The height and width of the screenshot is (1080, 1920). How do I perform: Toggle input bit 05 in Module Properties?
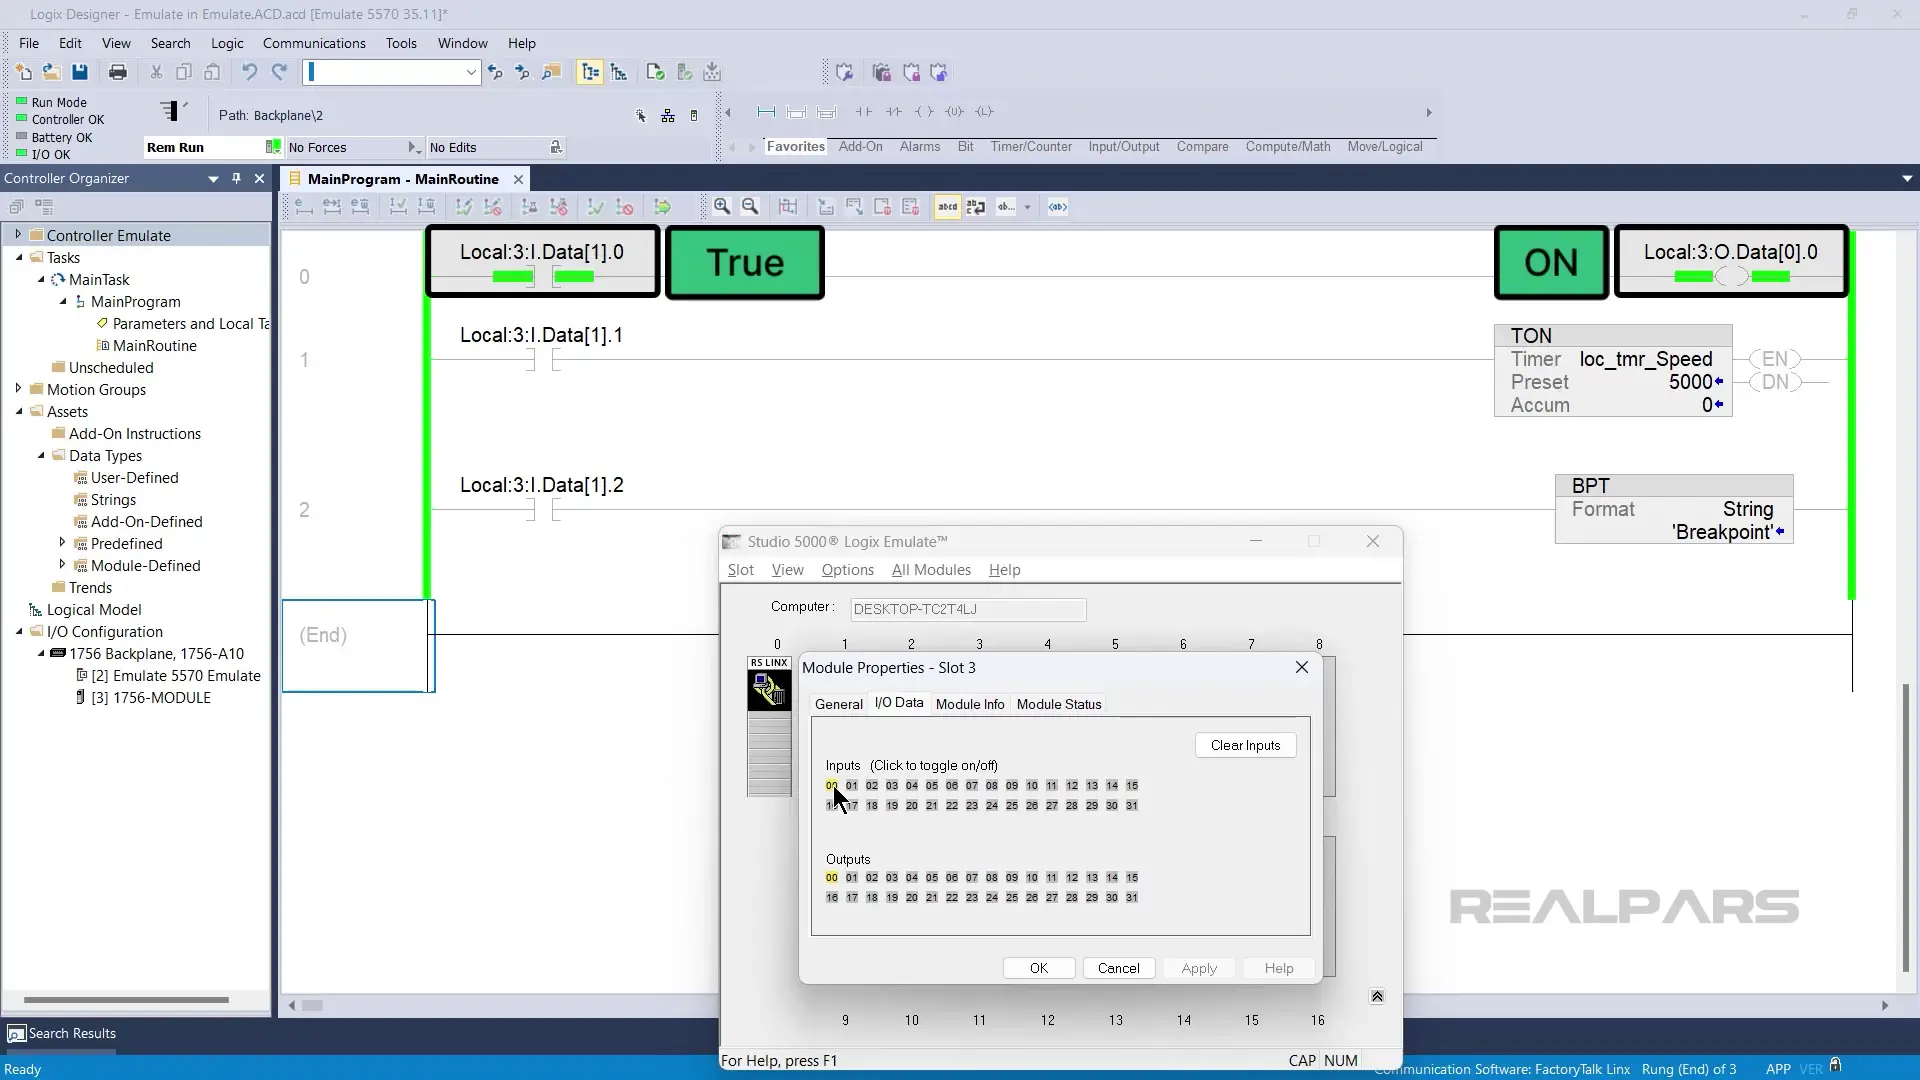(x=932, y=786)
